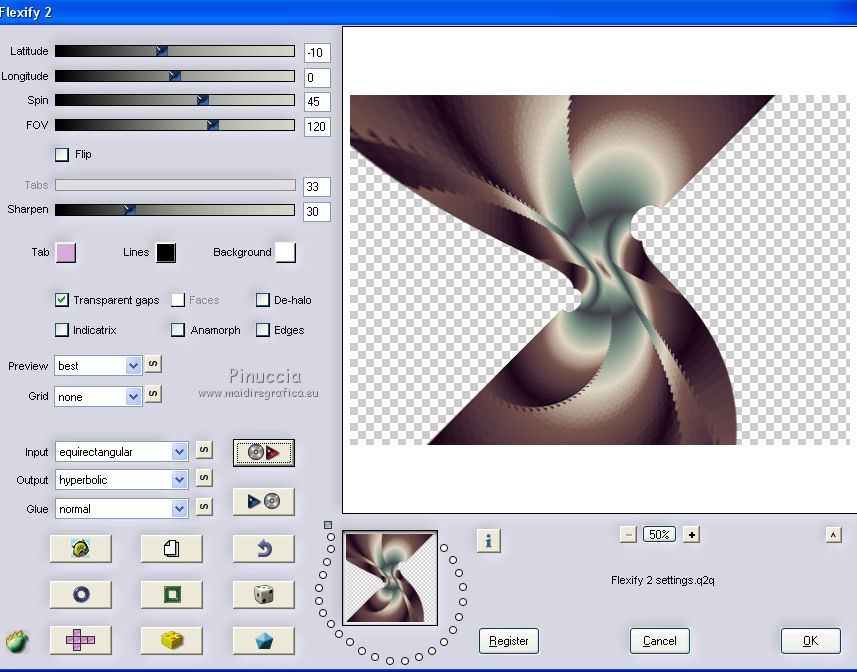Pick the Lines color swatch
The image size is (857, 672).
pyautogui.click(x=166, y=253)
